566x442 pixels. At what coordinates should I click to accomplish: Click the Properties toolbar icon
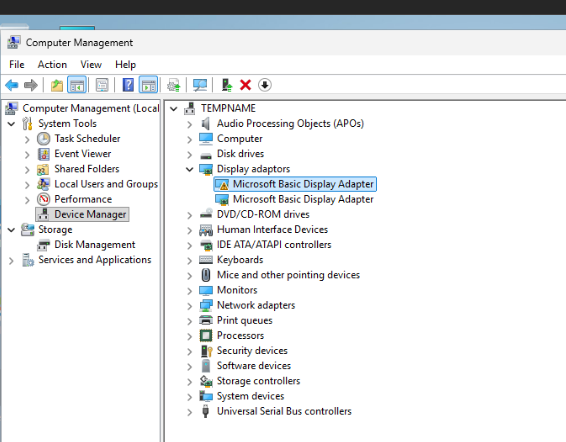pyautogui.click(x=102, y=85)
